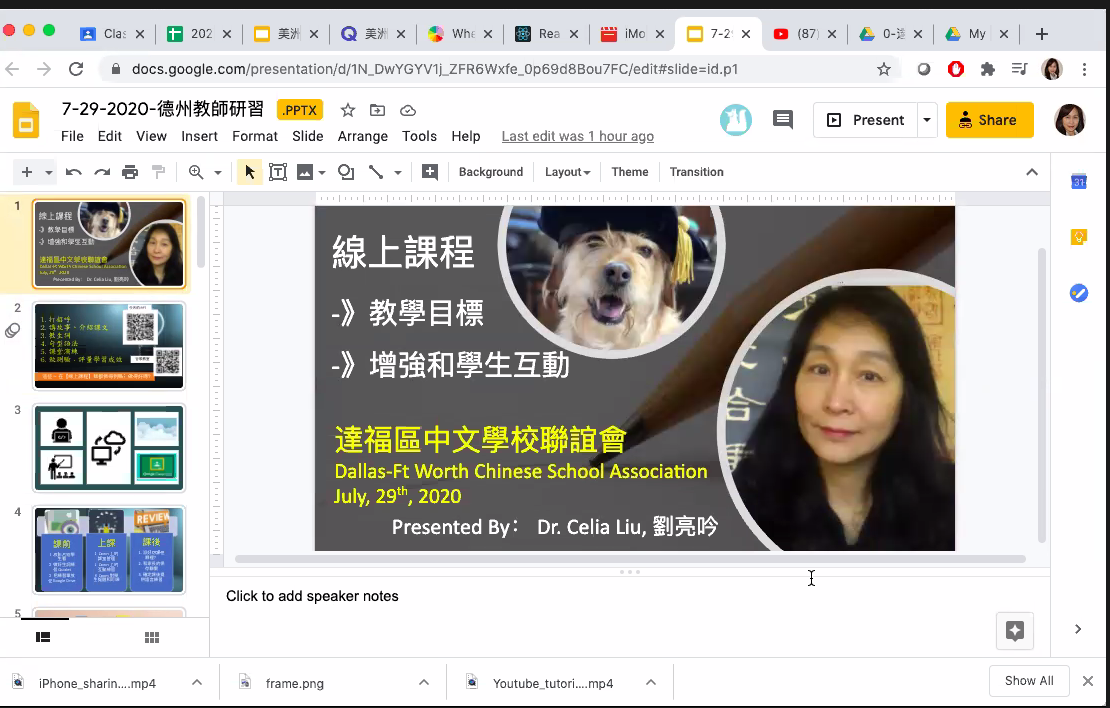This screenshot has height=708, width=1110.
Task: Open the Insert menu
Action: click(x=199, y=136)
